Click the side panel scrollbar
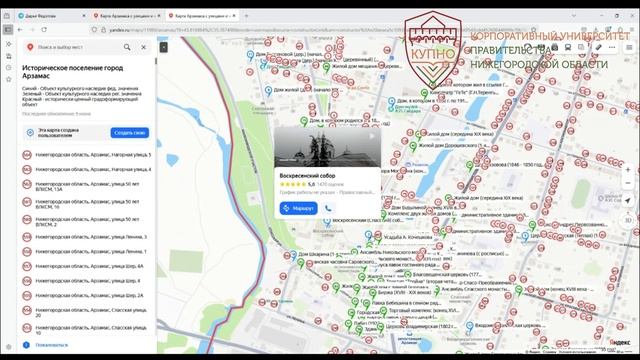The height and width of the screenshot is (360, 640). tap(155, 61)
